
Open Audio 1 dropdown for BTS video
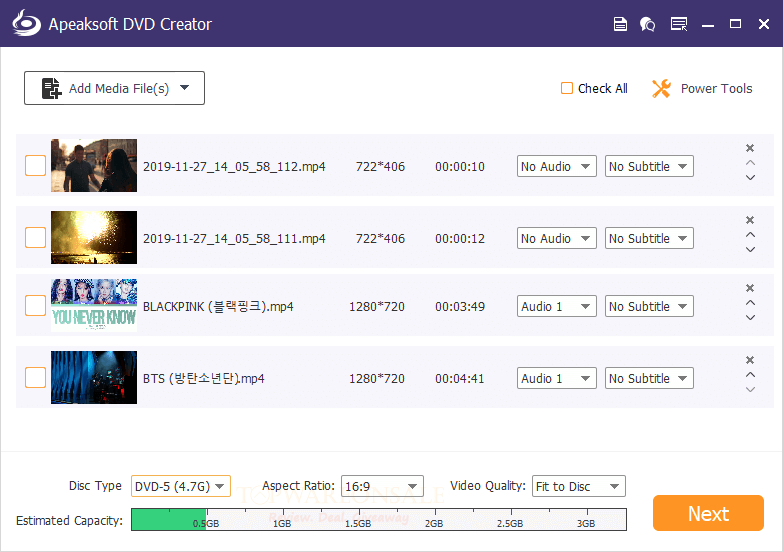click(557, 378)
